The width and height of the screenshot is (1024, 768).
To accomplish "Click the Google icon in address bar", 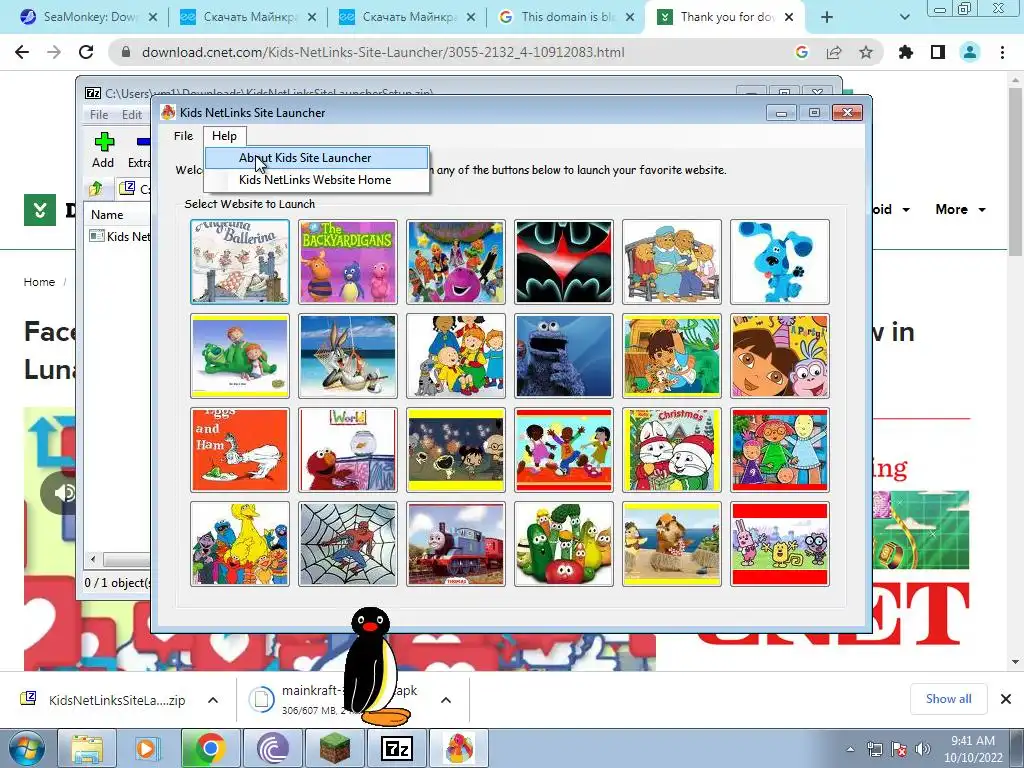I will click(x=802, y=52).
